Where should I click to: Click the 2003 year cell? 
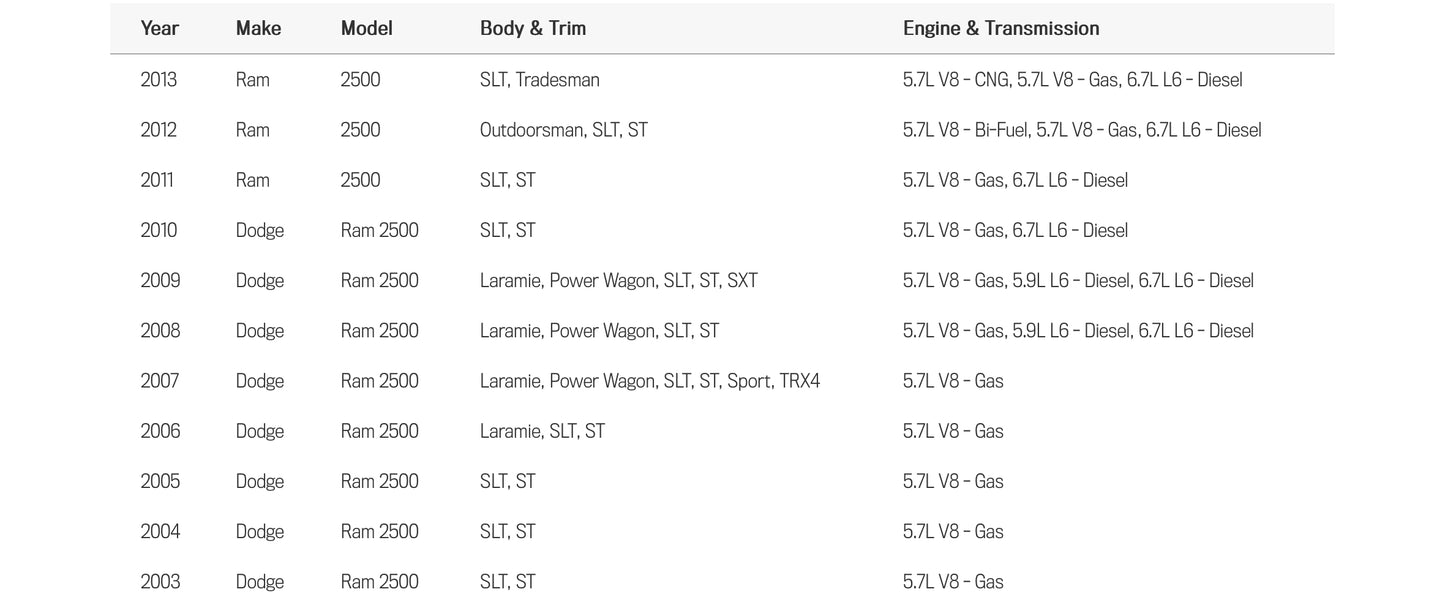point(160,581)
